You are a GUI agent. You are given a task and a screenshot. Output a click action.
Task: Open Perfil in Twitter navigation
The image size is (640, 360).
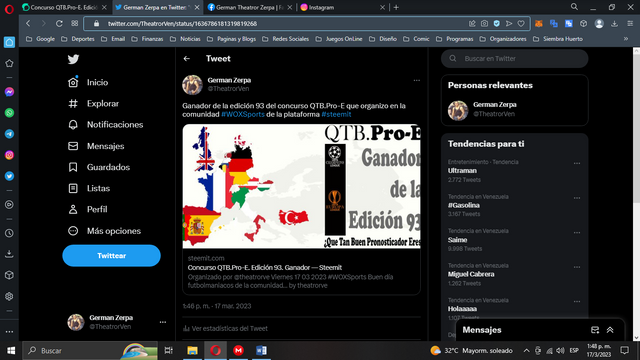click(87, 210)
